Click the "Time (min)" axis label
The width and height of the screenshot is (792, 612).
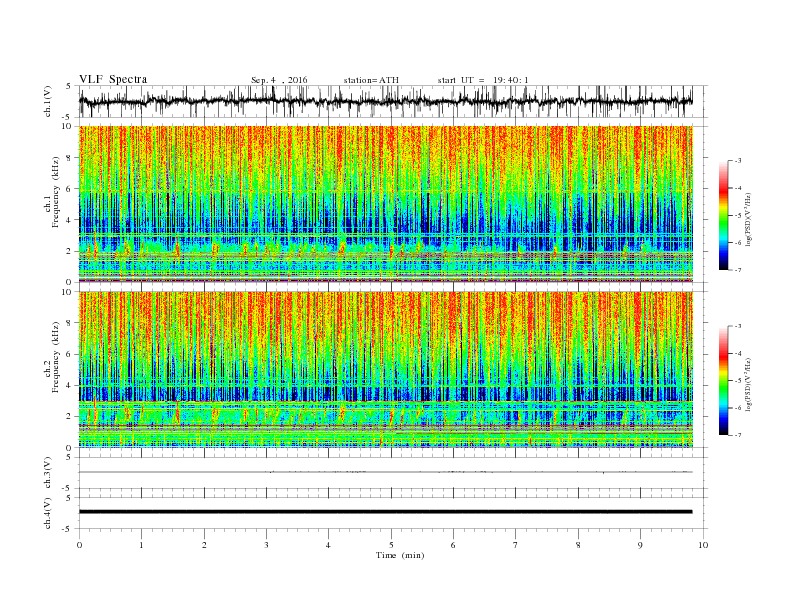click(400, 555)
